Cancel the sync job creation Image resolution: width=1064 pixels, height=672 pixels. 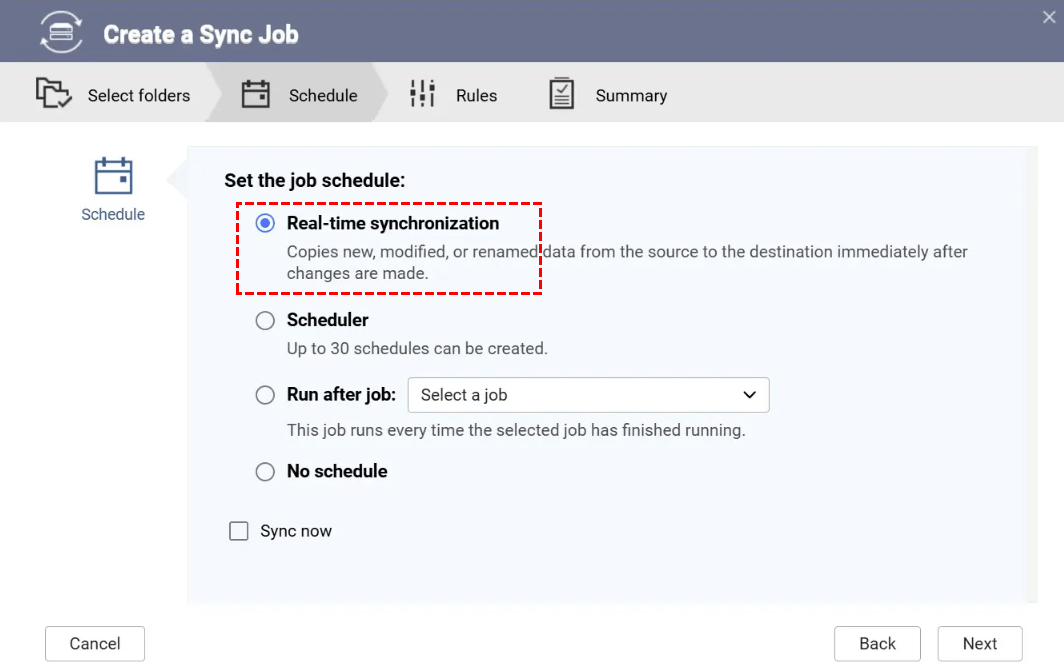click(95, 644)
